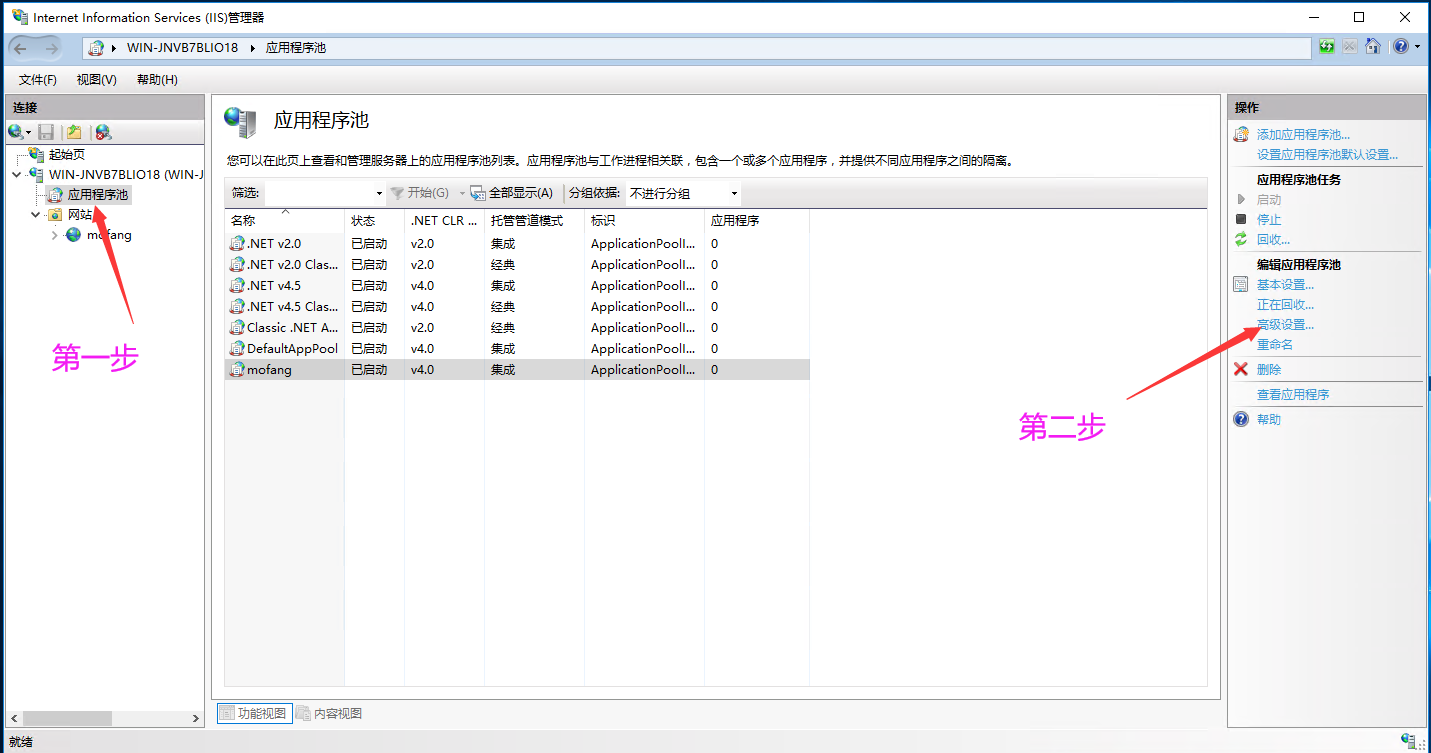
Task: Click the red delete X icon
Action: point(1241,369)
